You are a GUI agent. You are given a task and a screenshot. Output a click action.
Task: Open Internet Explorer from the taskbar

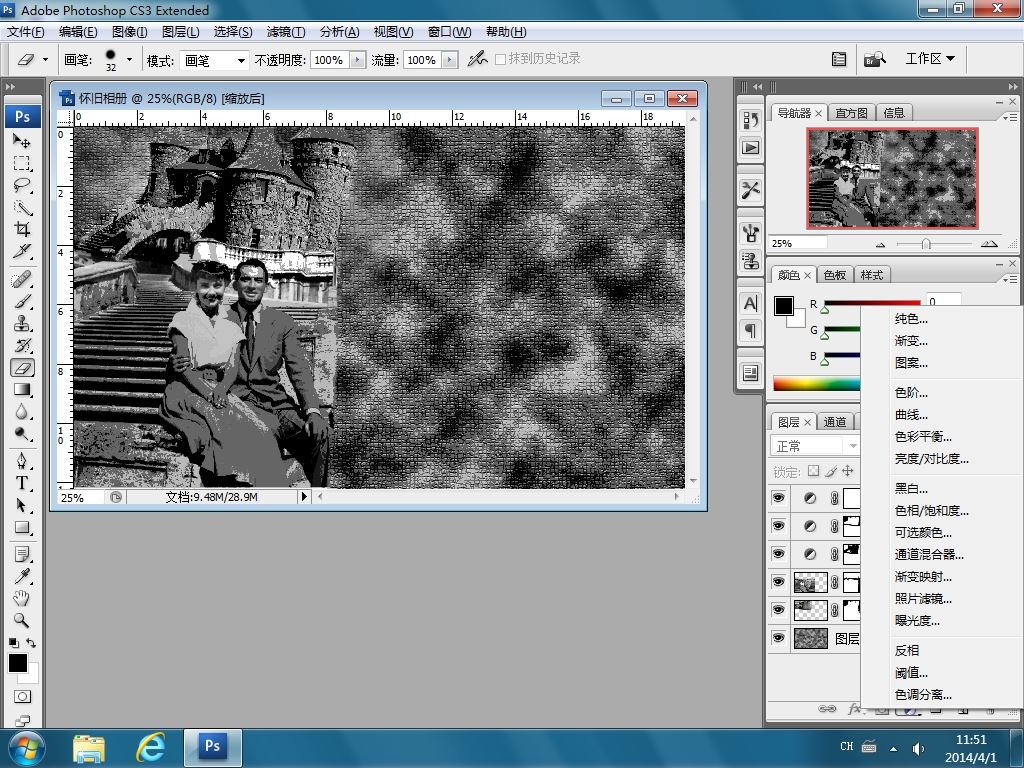(x=150, y=746)
